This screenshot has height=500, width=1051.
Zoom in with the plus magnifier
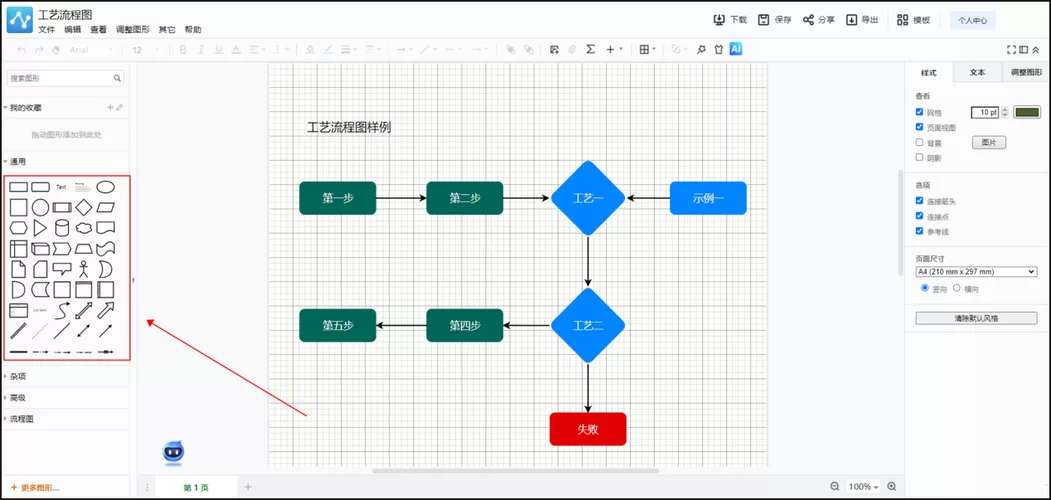coord(891,487)
